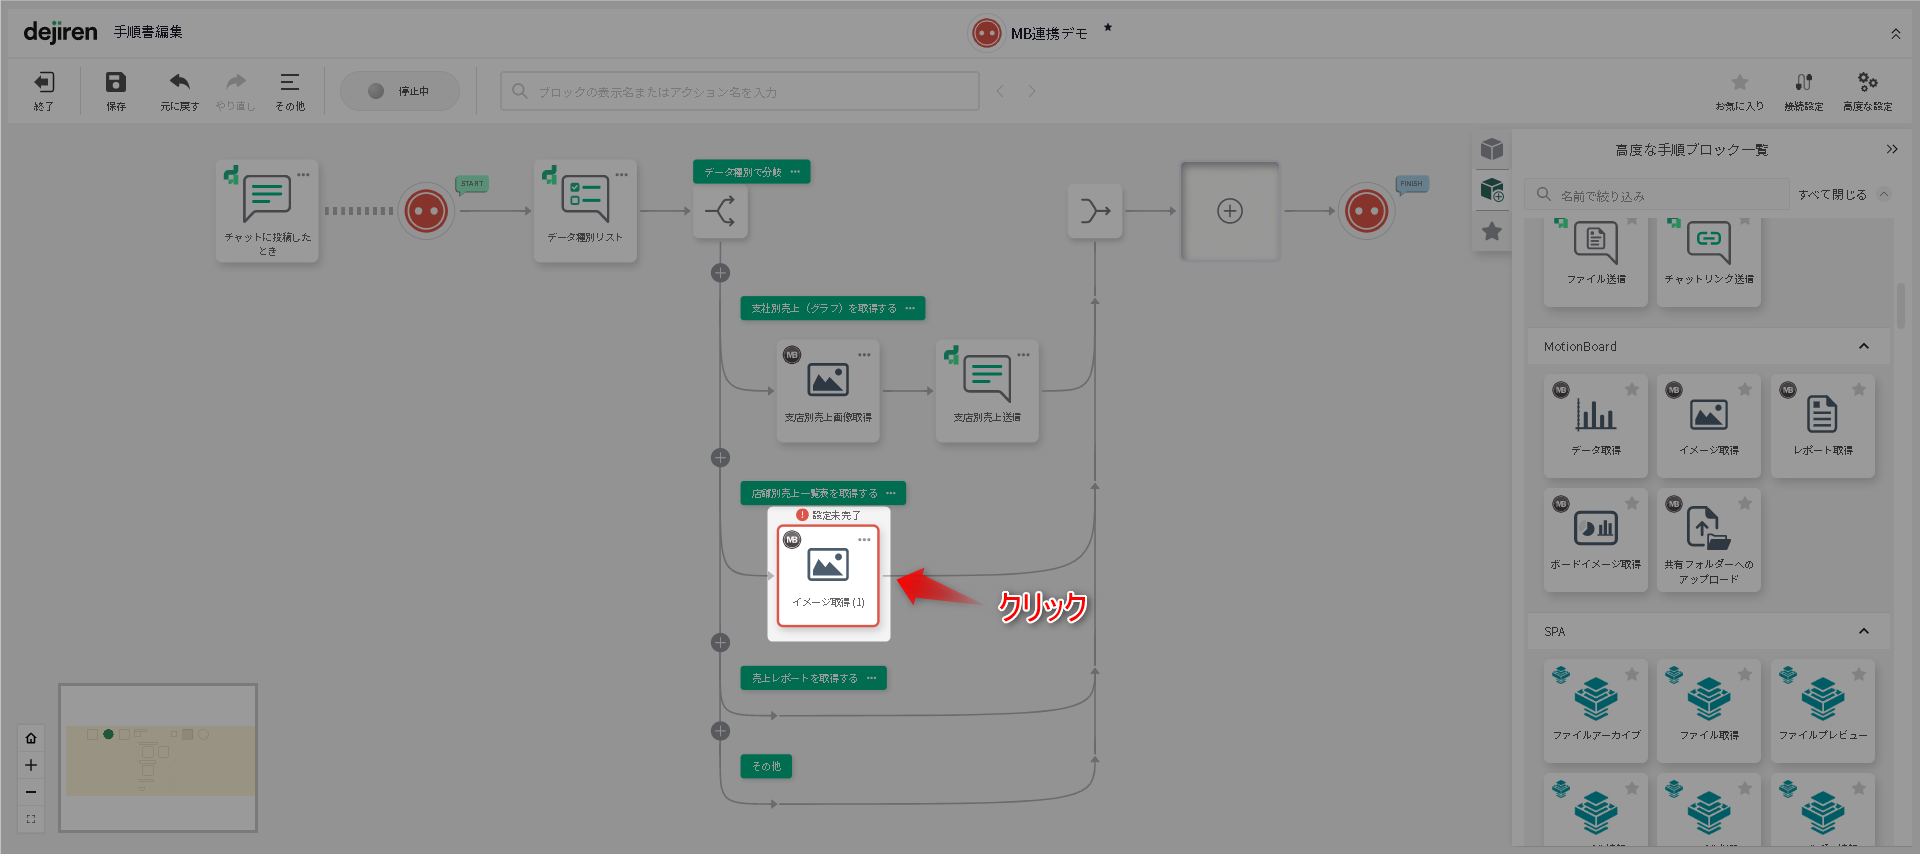This screenshot has height=854, width=1920.
Task: Click the START bot node
Action: 426,211
